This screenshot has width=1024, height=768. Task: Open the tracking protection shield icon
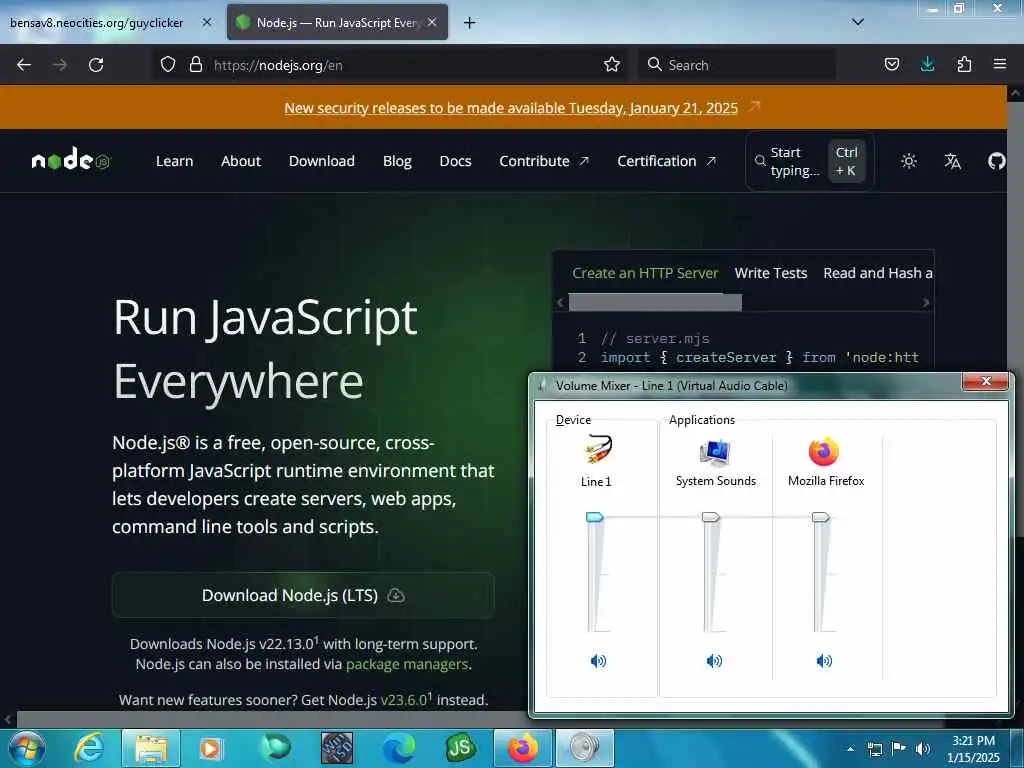pyautogui.click(x=168, y=65)
